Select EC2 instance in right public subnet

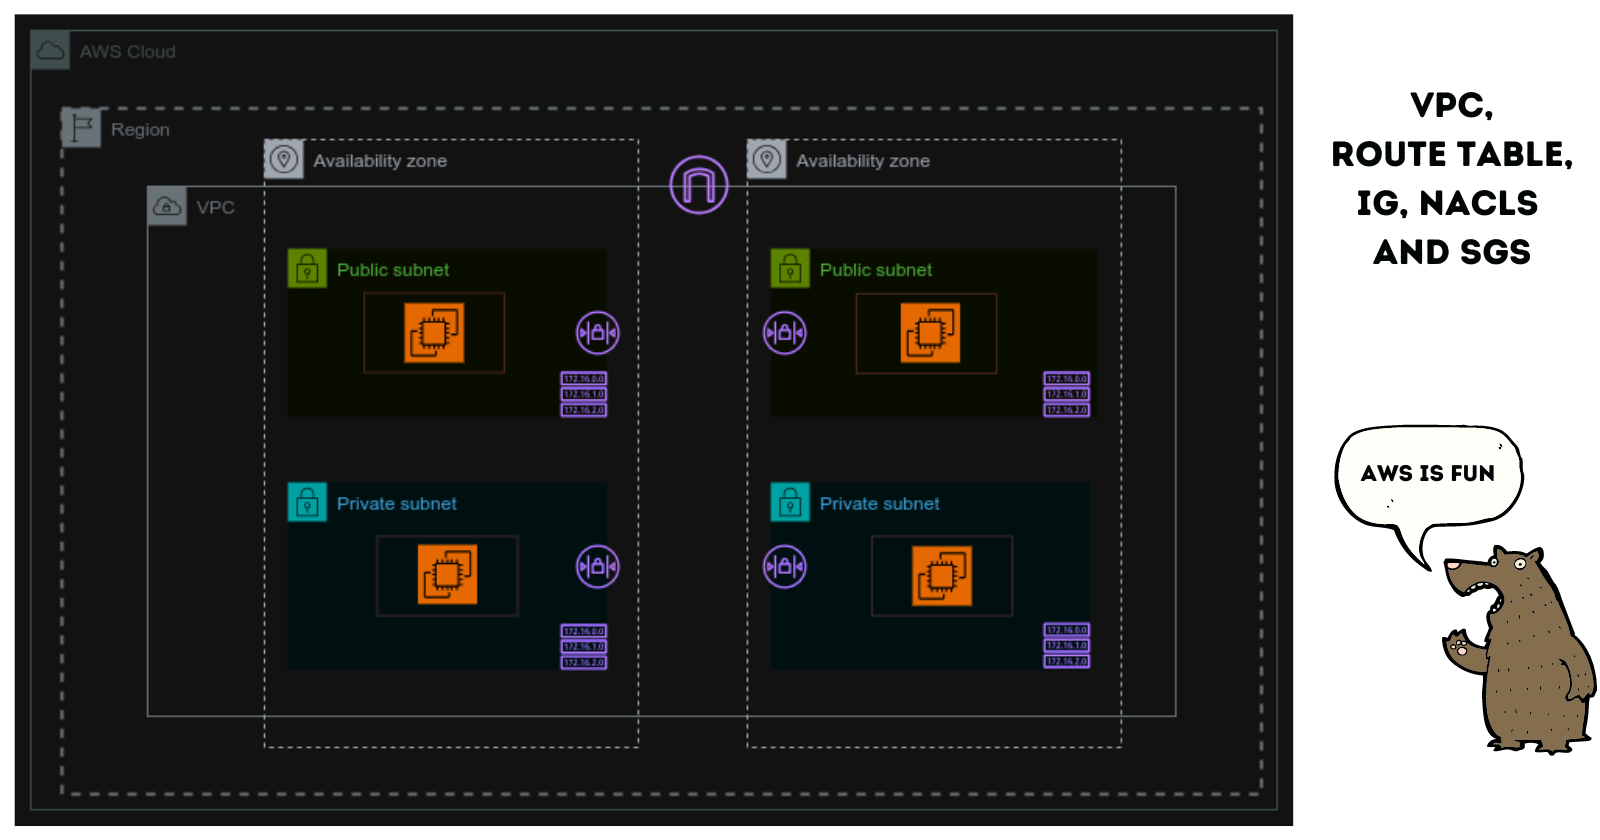tap(930, 333)
